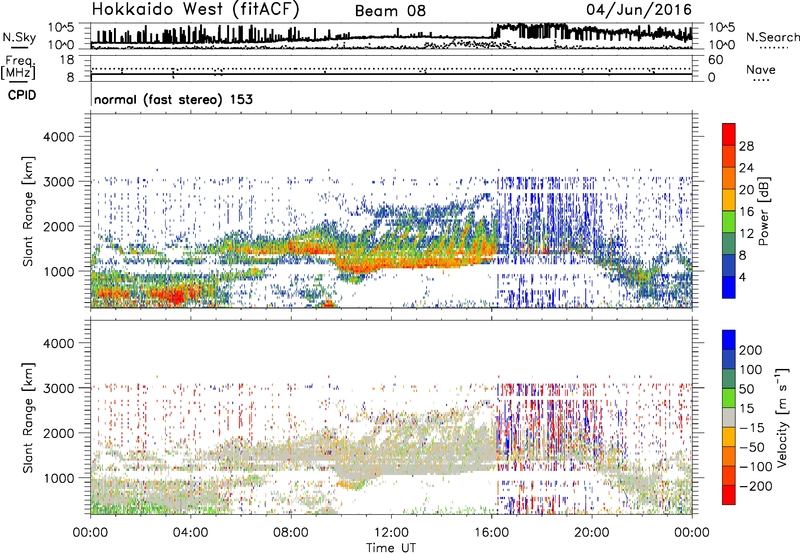Click the date '04/Jun/2016'
This screenshot has width=800, height=554.
click(x=639, y=10)
